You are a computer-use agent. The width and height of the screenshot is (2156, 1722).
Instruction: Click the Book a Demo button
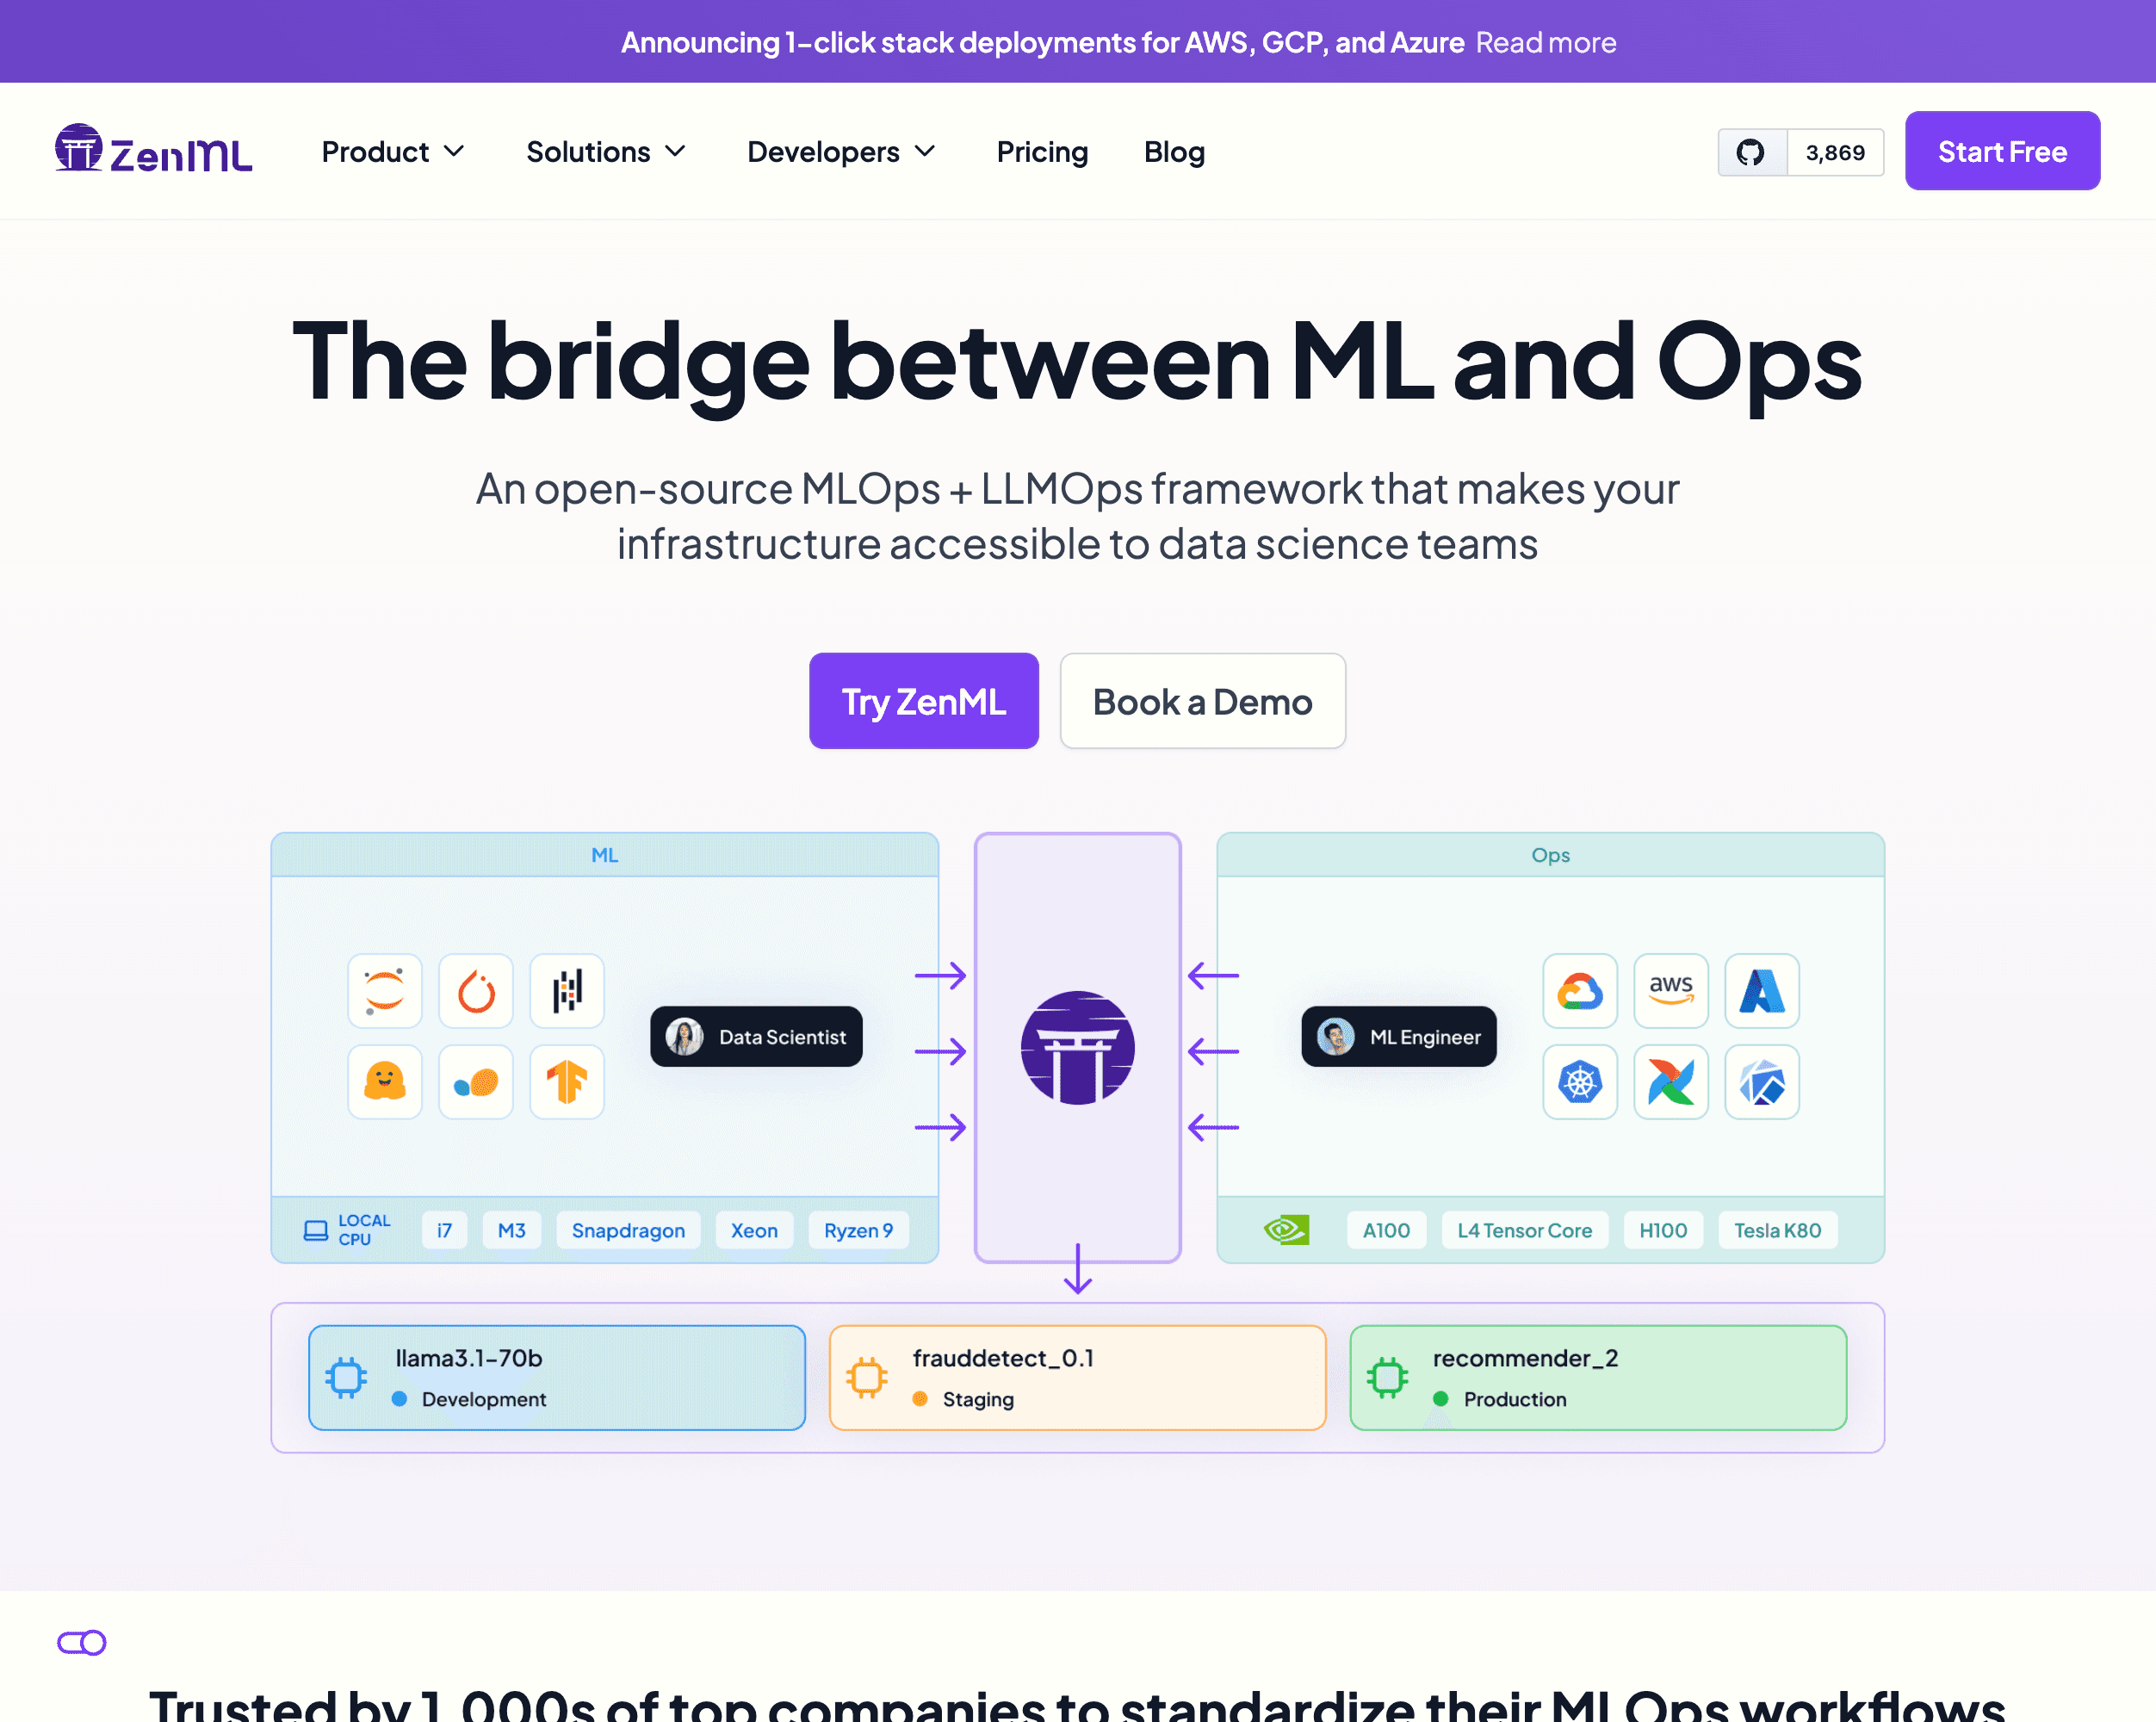point(1203,701)
